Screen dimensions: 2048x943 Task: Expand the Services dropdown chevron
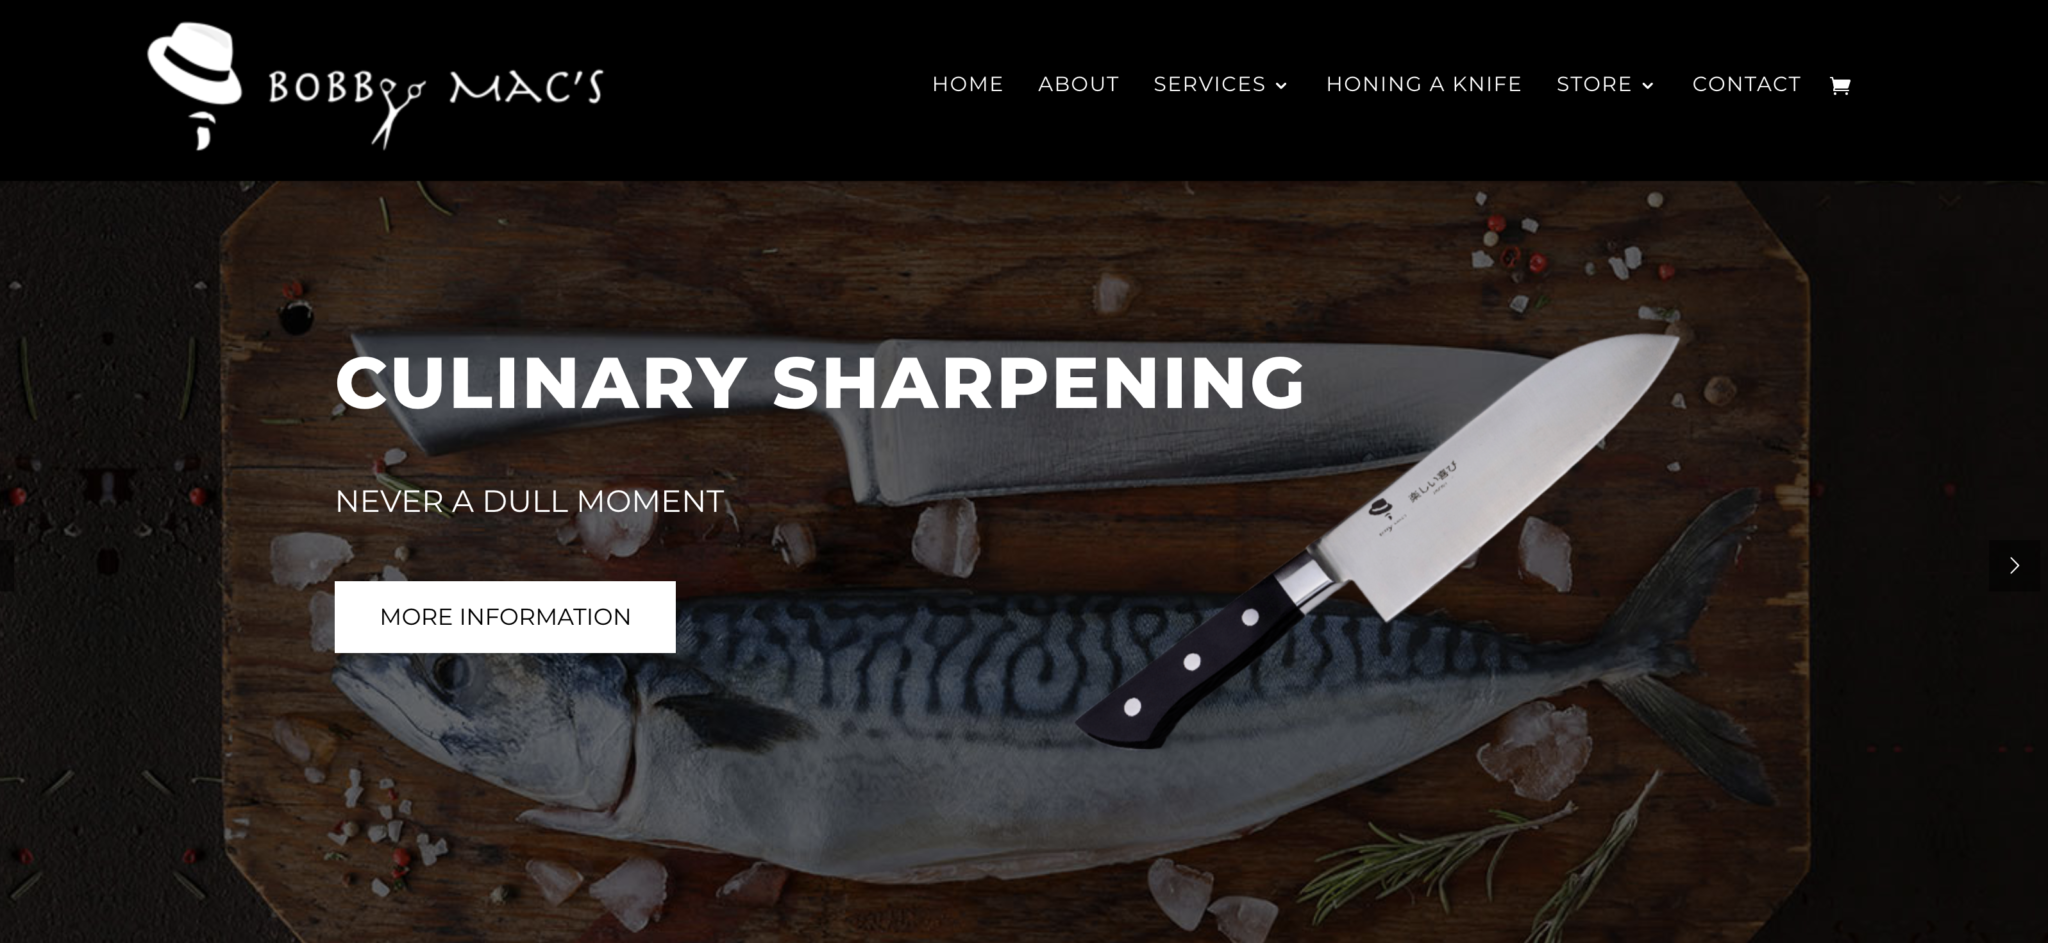point(1281,86)
